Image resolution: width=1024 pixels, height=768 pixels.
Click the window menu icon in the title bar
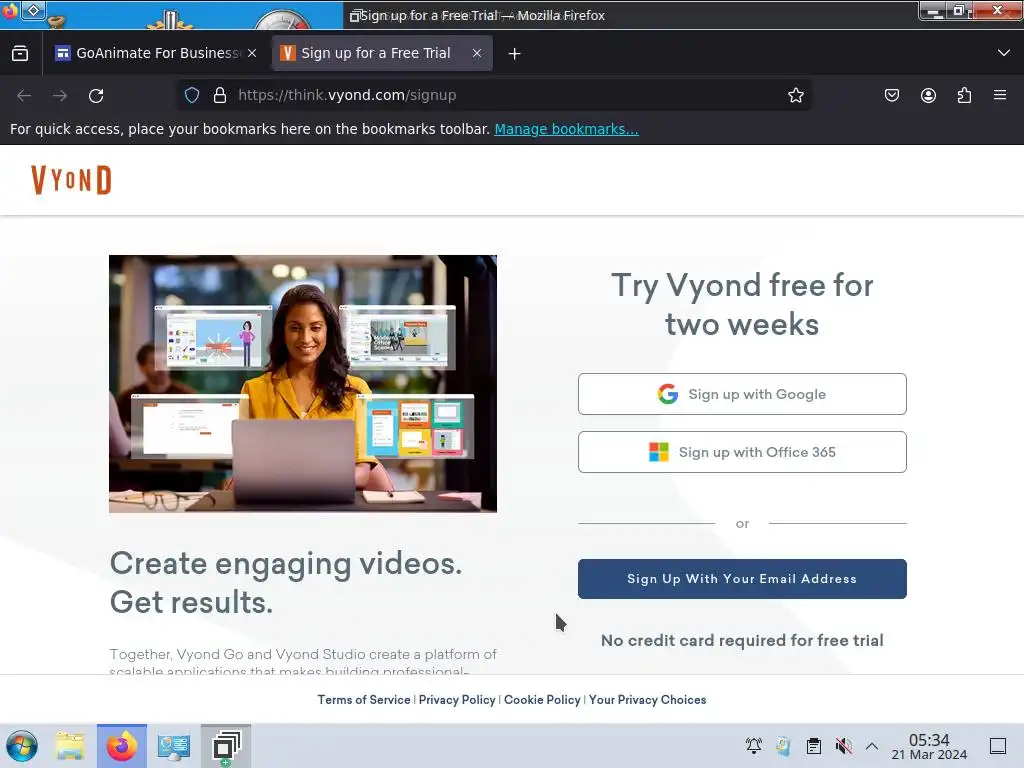10,11
